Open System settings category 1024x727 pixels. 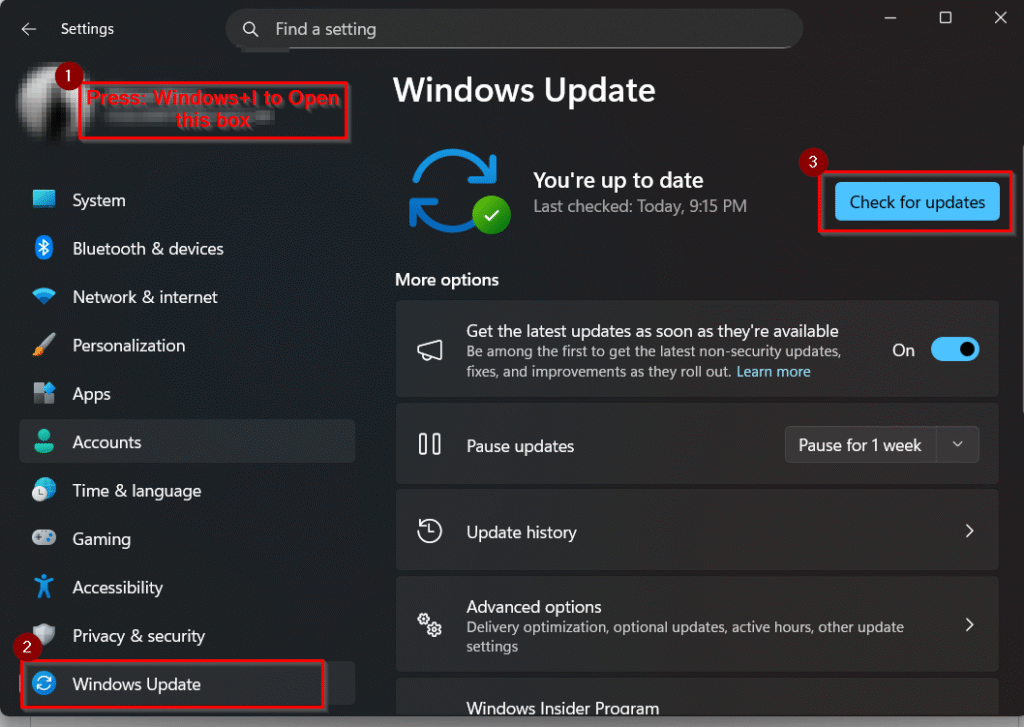pyautogui.click(x=187, y=200)
